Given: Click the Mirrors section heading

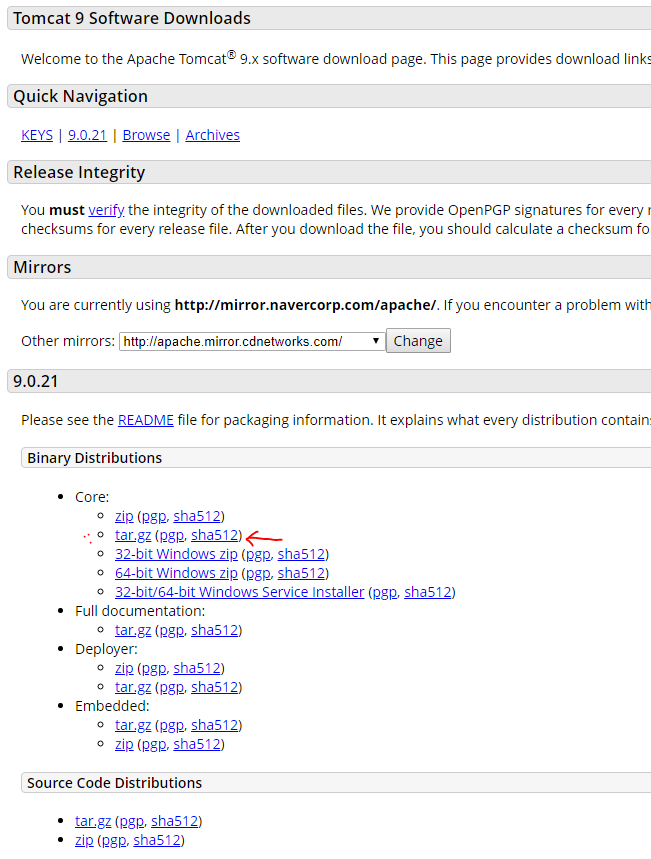Looking at the screenshot, I should pyautogui.click(x=42, y=267).
